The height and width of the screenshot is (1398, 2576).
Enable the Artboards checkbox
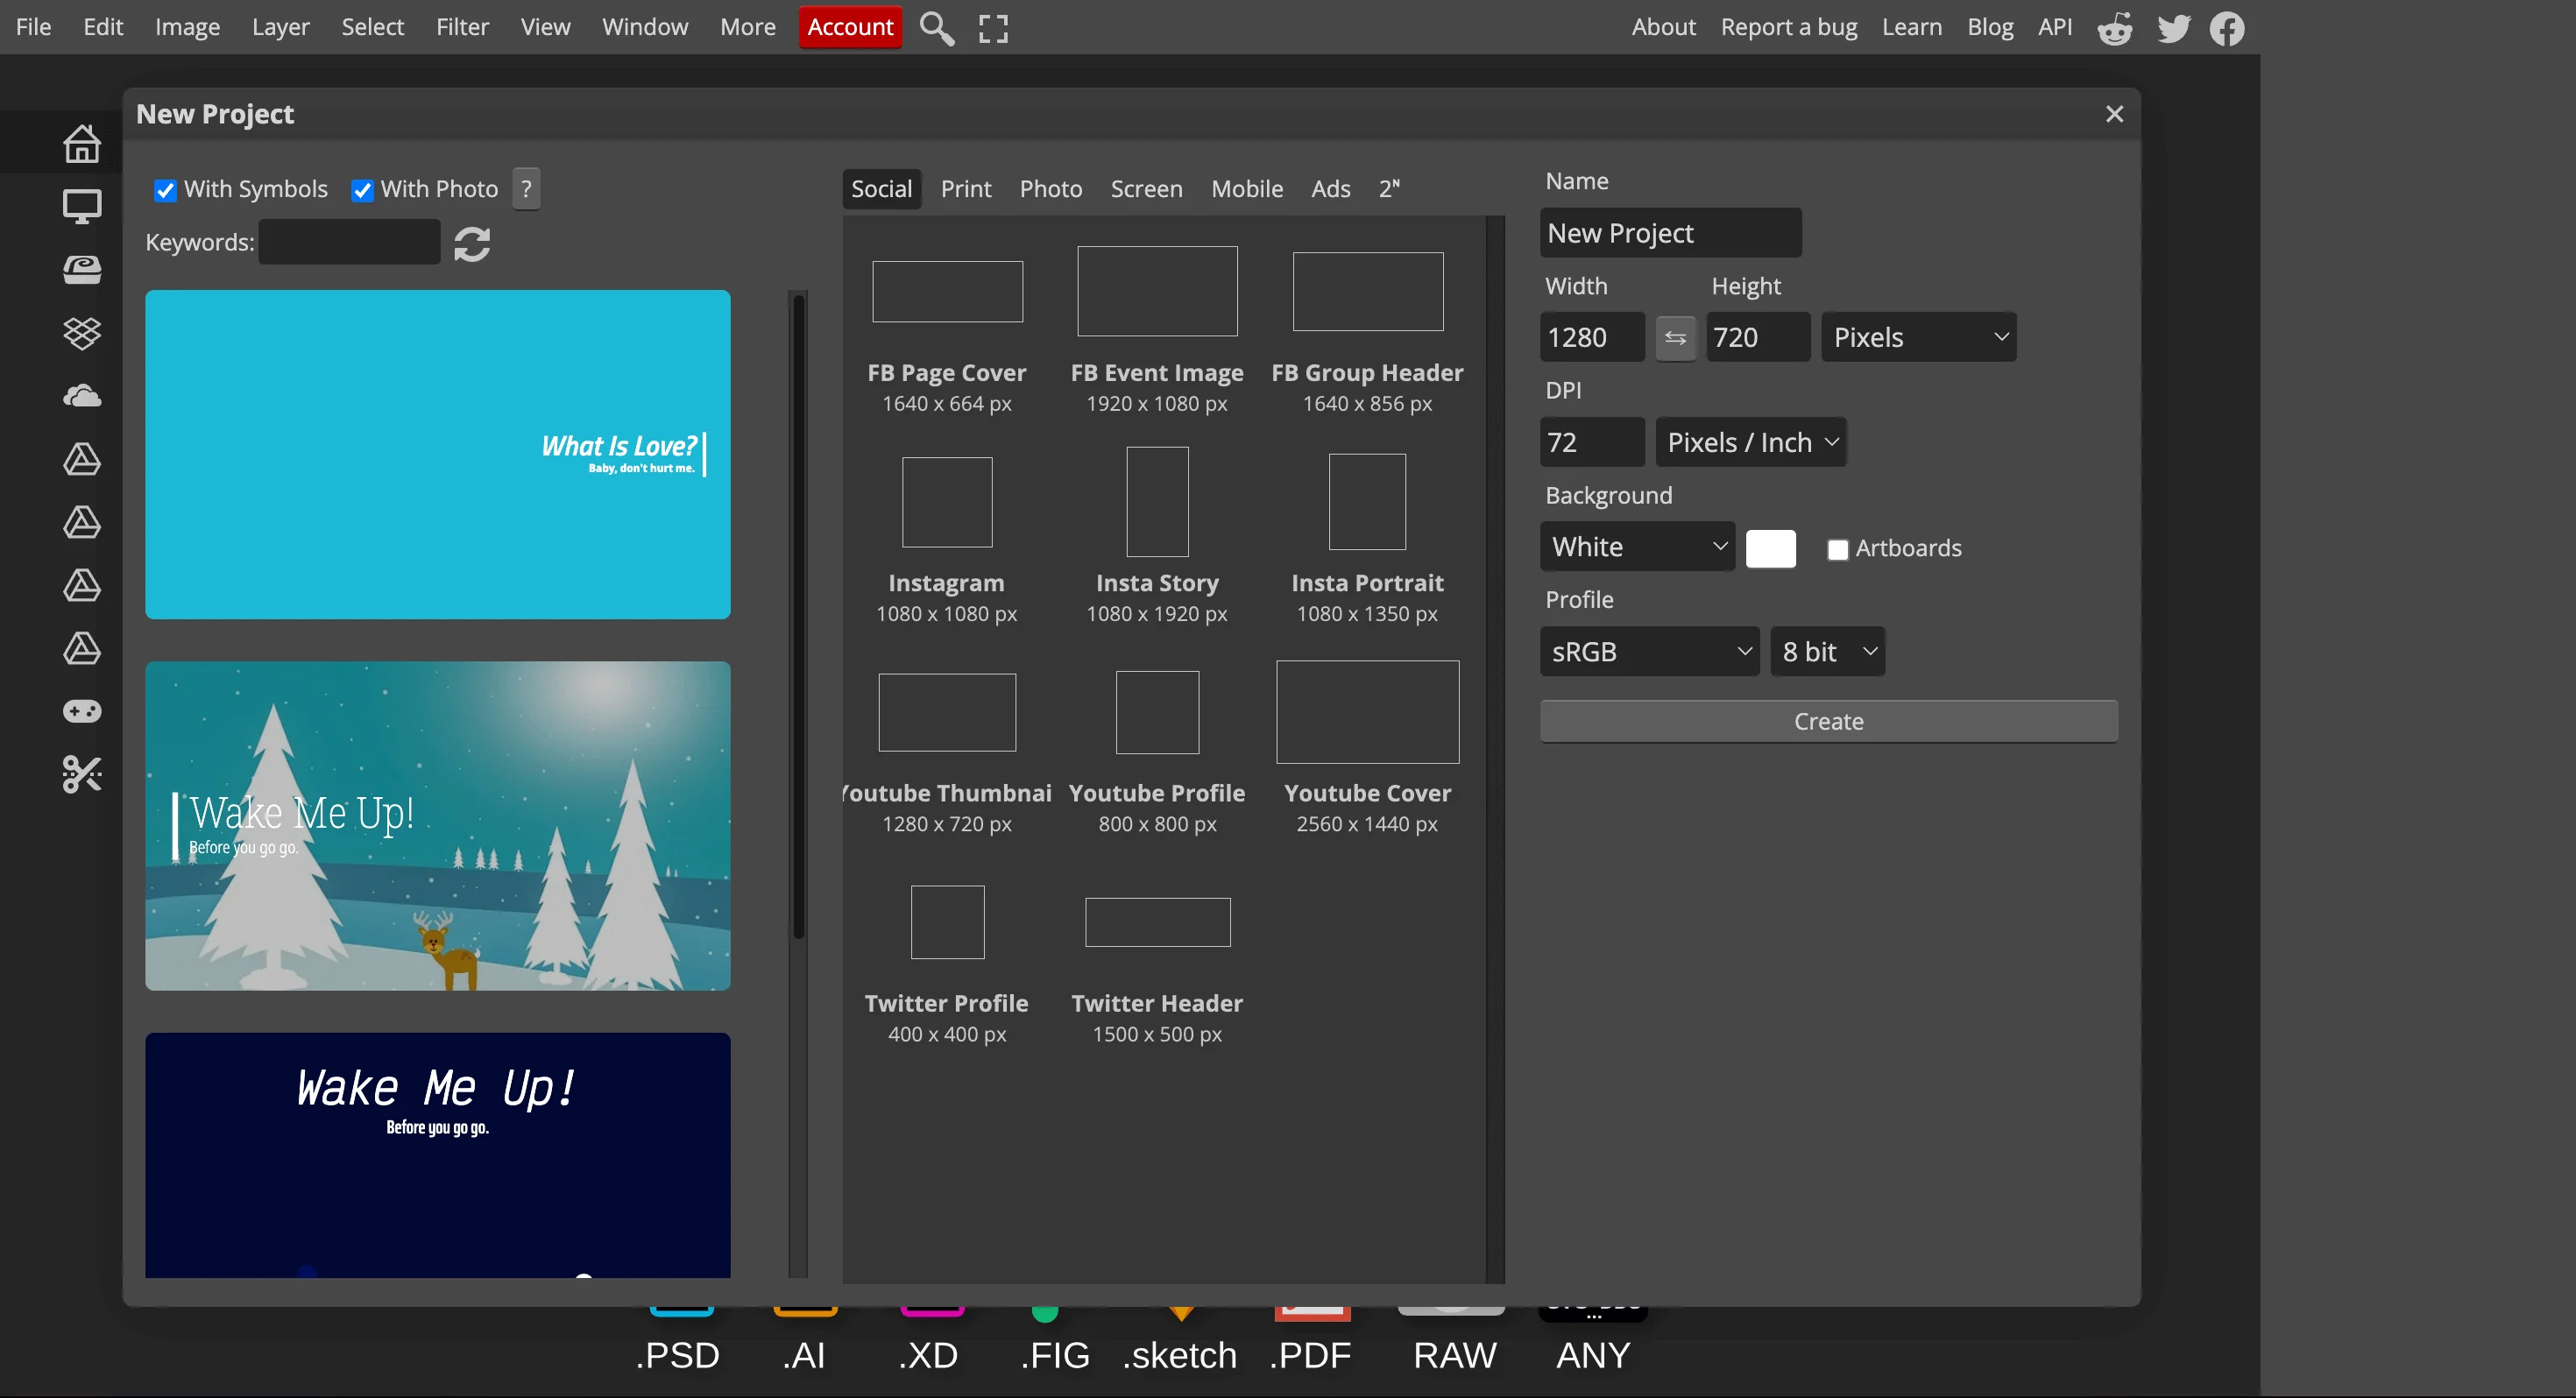click(x=1837, y=549)
